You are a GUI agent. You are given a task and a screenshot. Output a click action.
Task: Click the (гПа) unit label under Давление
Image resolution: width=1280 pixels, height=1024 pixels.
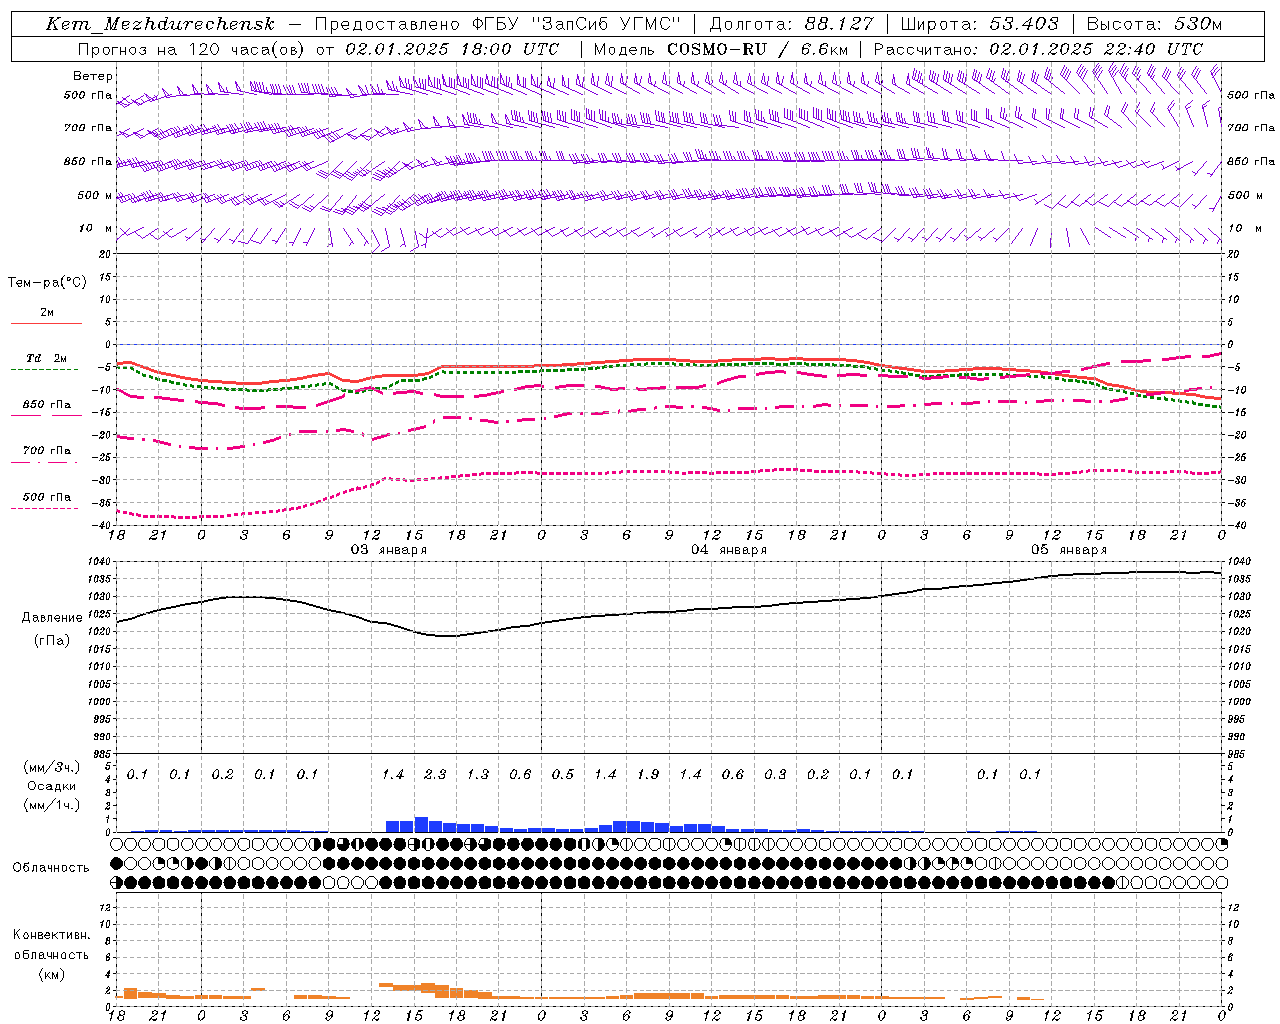(x=52, y=641)
